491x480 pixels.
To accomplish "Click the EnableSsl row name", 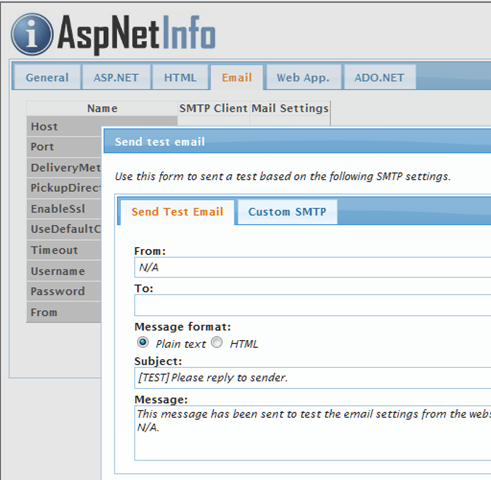I will 58,209.
